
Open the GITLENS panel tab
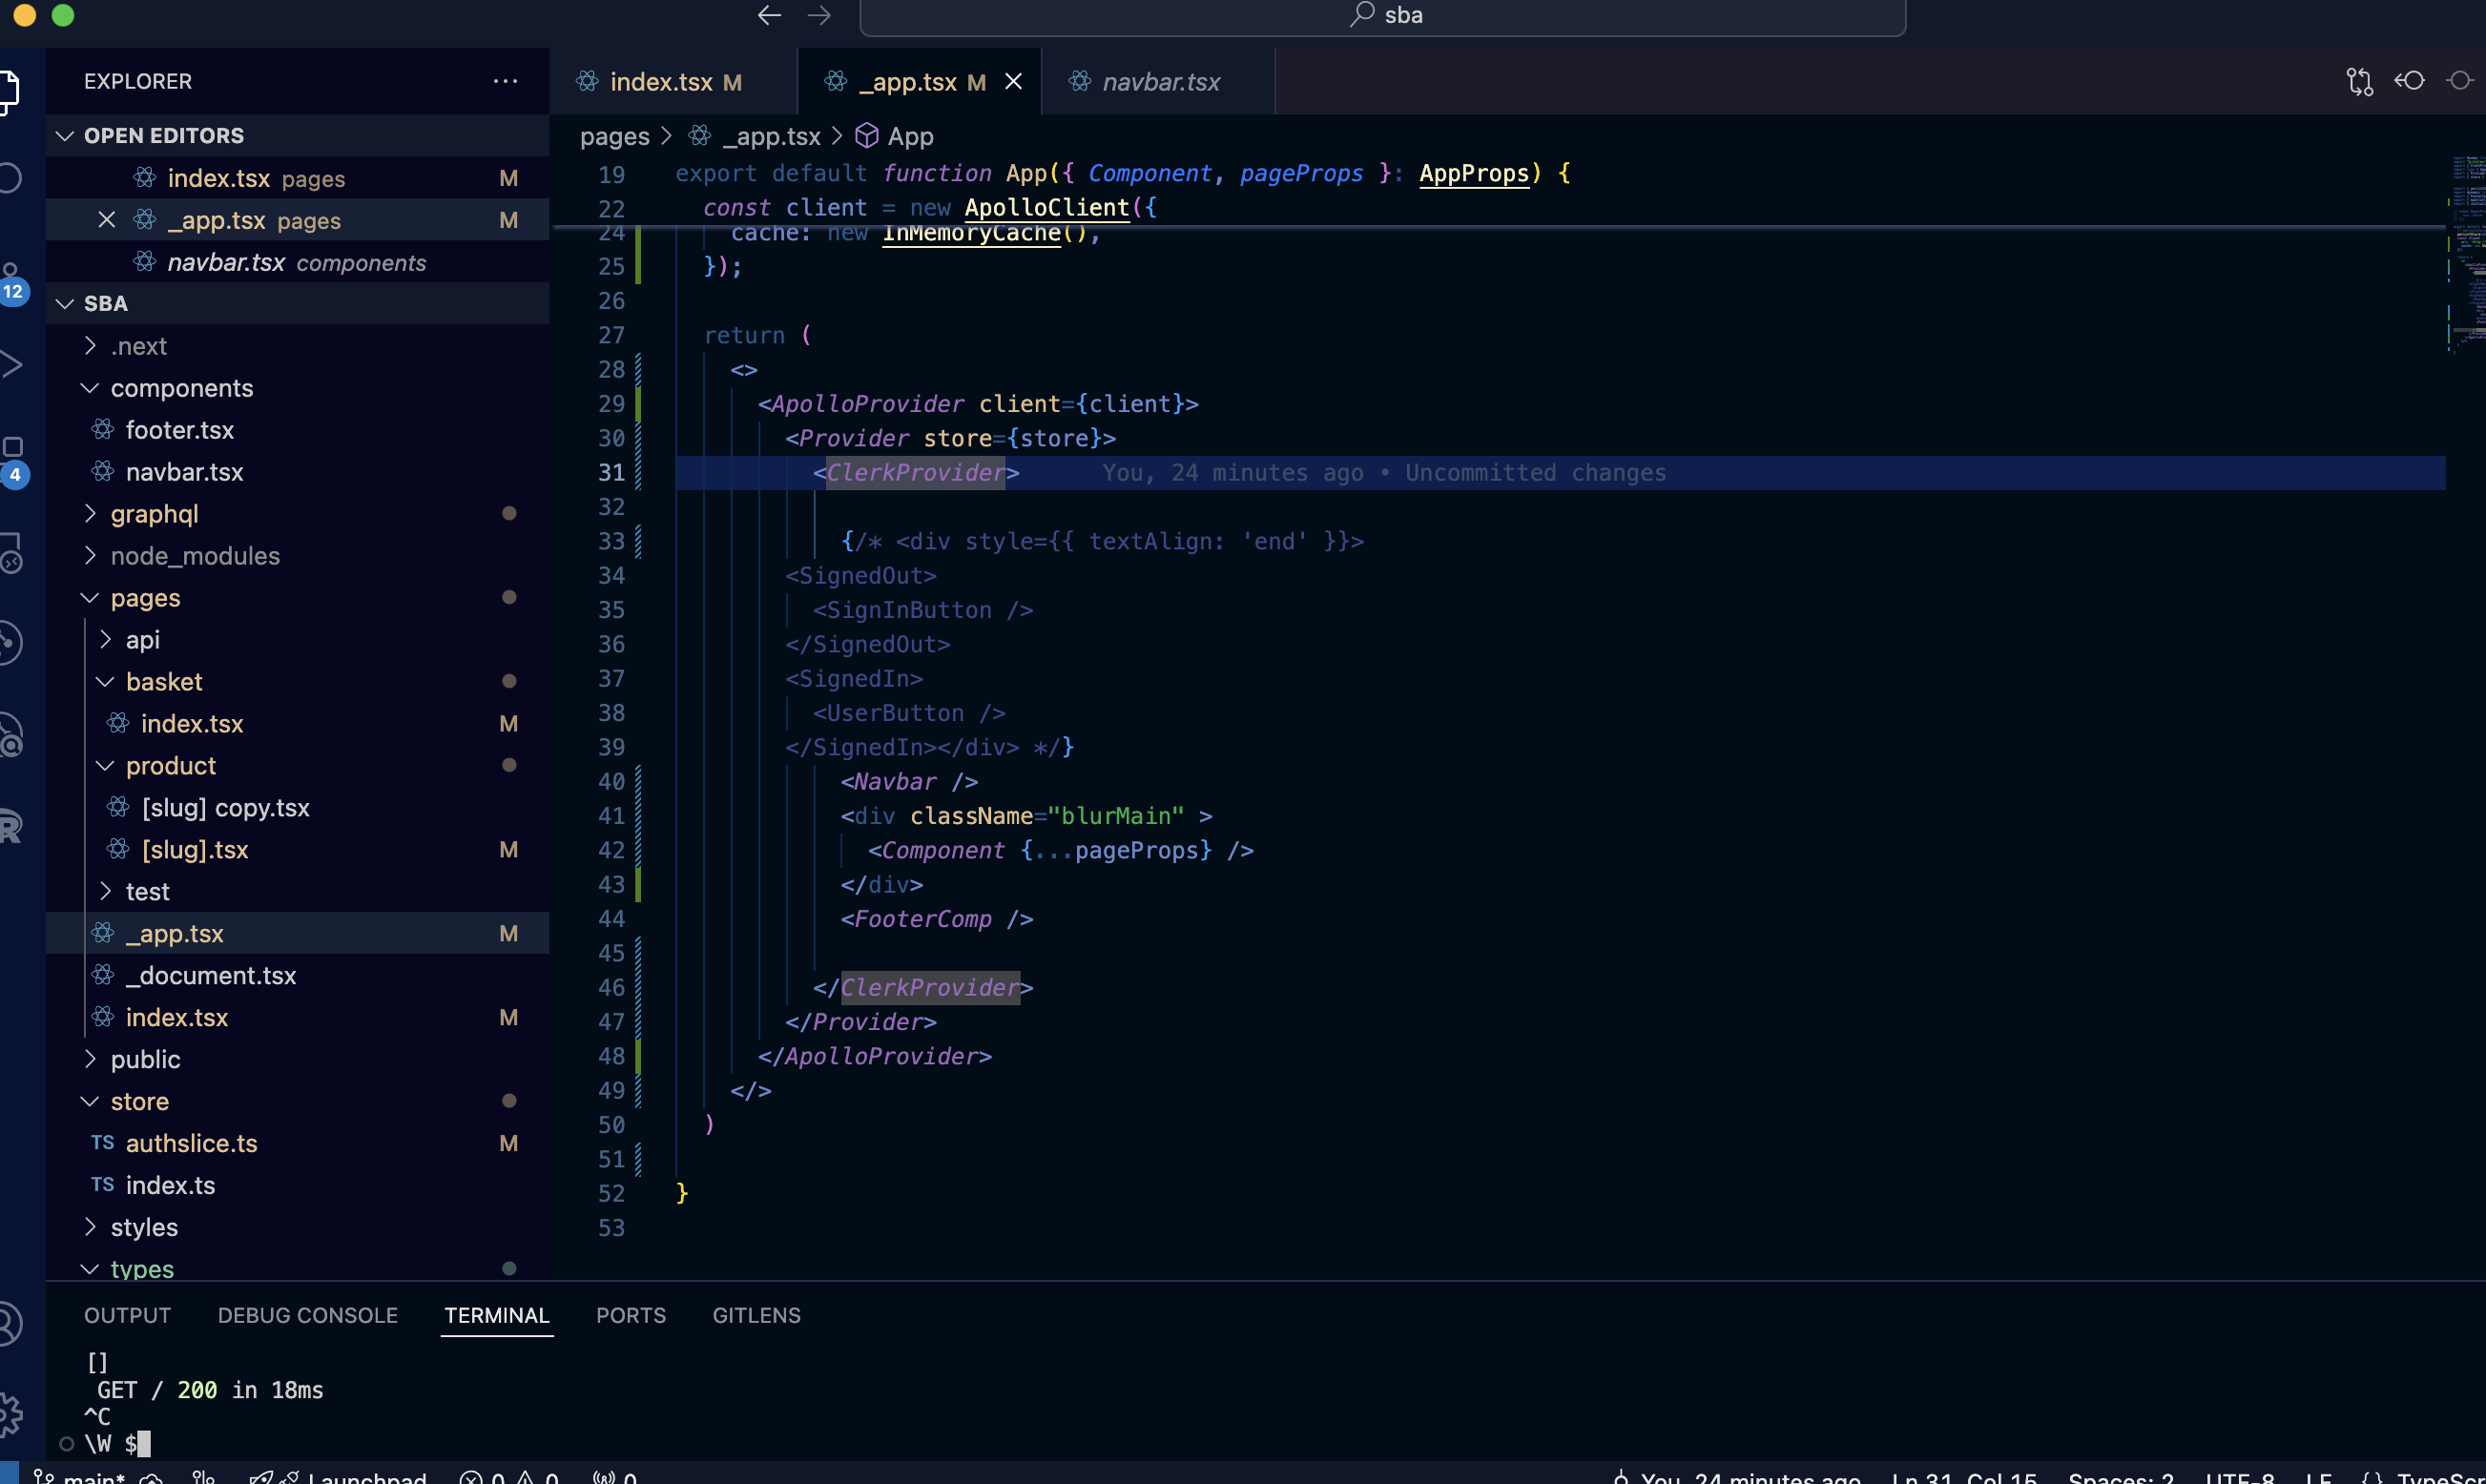(x=756, y=1315)
